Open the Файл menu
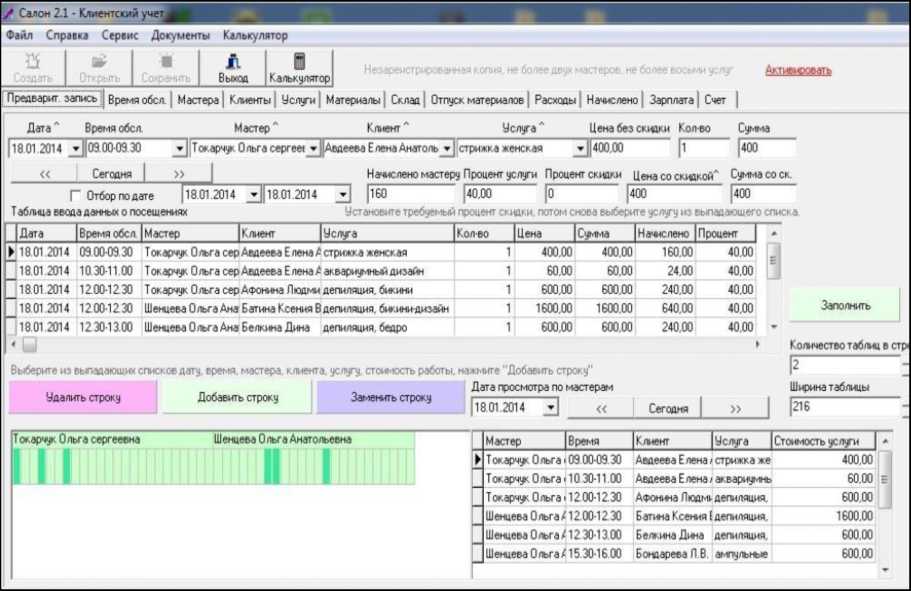The width and height of the screenshot is (911, 591). tap(19, 35)
